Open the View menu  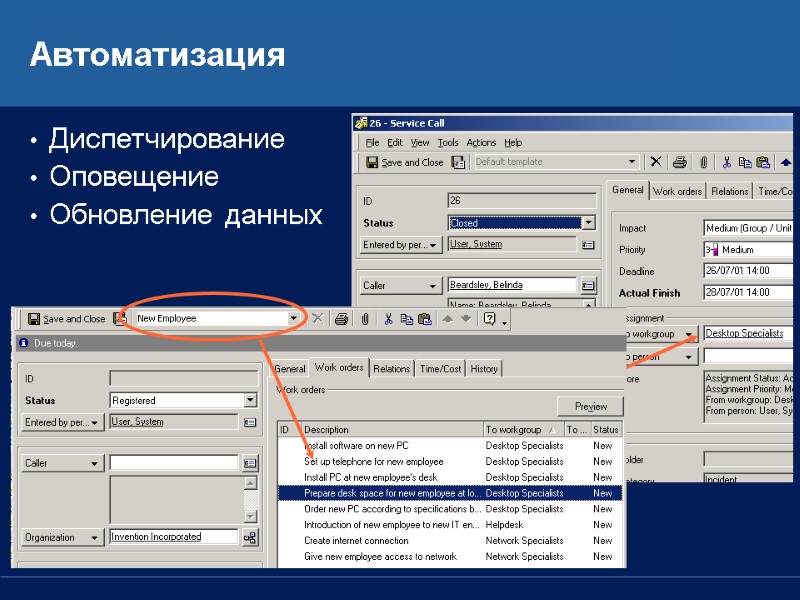420,142
